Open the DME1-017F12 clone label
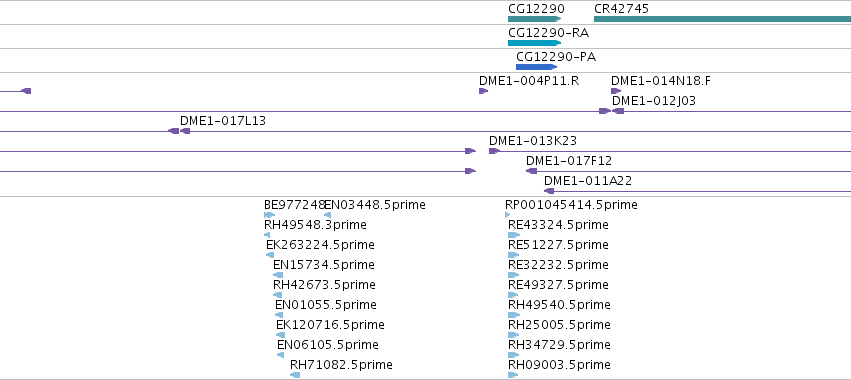 pyautogui.click(x=569, y=161)
